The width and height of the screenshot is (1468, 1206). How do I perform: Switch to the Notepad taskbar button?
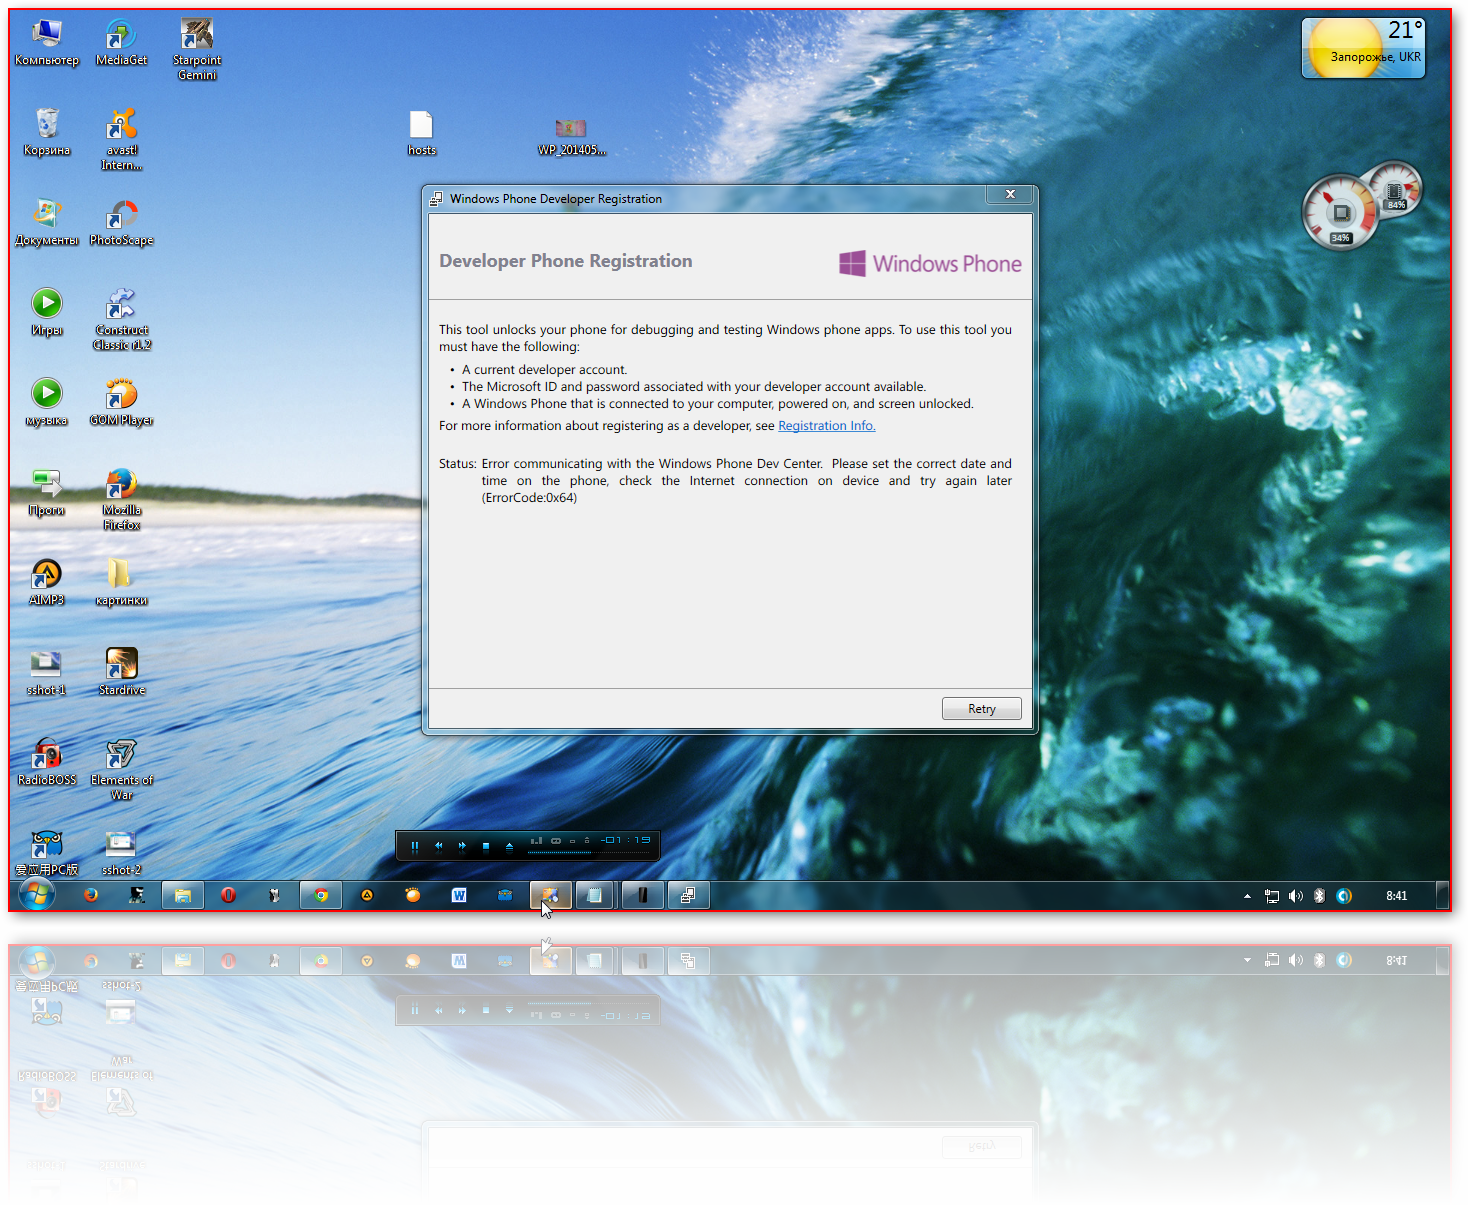coord(595,895)
